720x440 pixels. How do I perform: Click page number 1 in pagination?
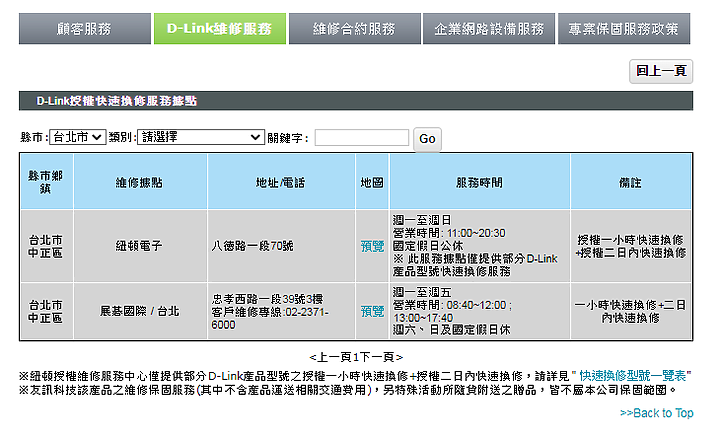pos(356,357)
